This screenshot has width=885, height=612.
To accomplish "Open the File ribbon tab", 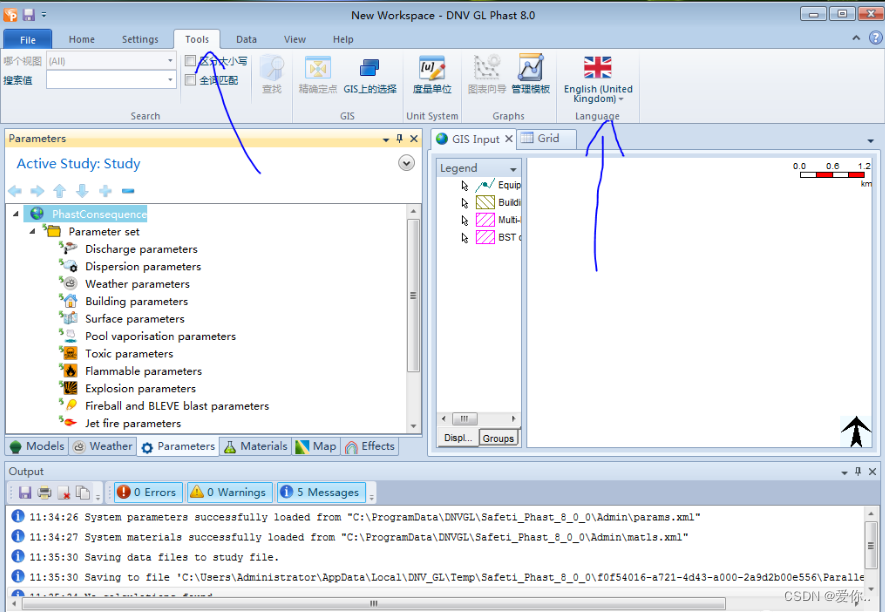I will click(x=28, y=40).
